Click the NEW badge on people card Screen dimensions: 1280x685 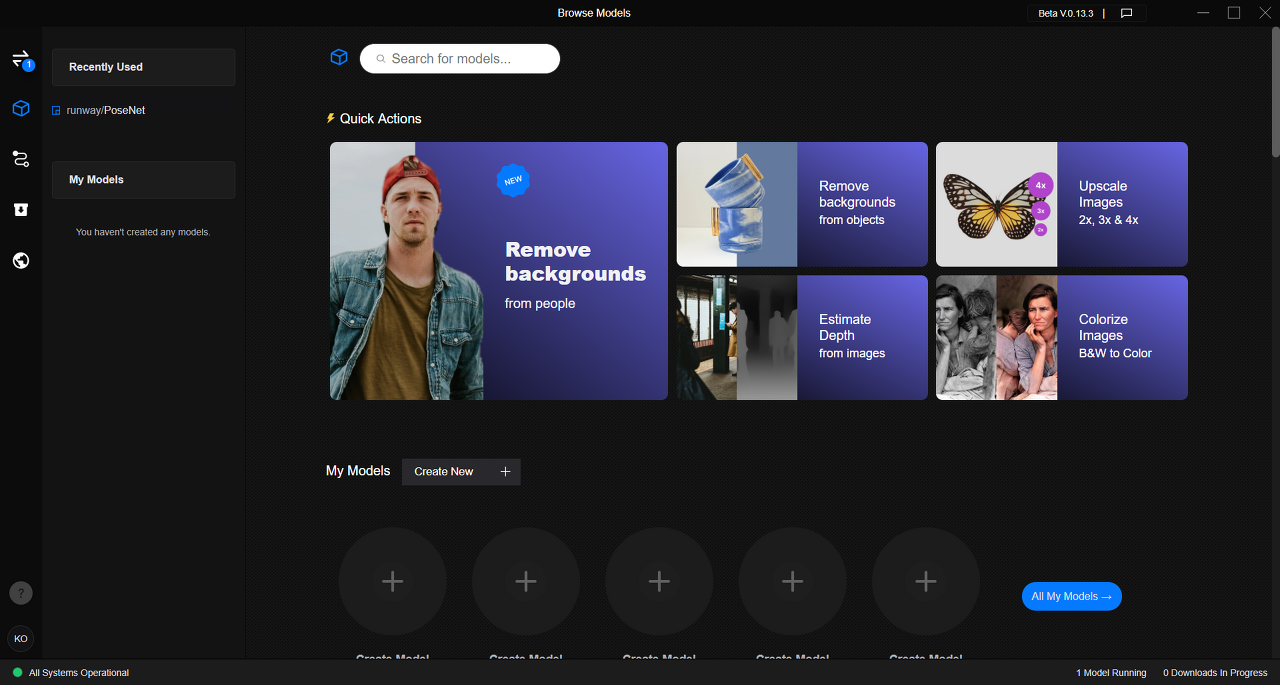(513, 181)
